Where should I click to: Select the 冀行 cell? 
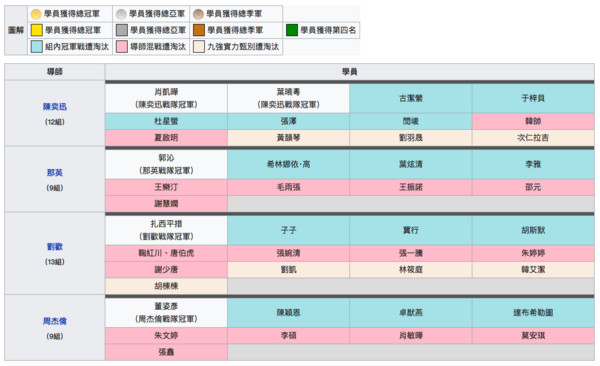(x=411, y=230)
